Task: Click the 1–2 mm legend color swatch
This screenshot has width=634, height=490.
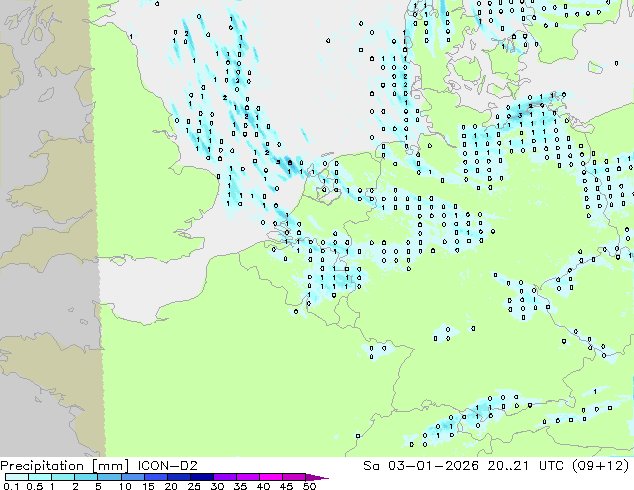Action: (x=63, y=477)
